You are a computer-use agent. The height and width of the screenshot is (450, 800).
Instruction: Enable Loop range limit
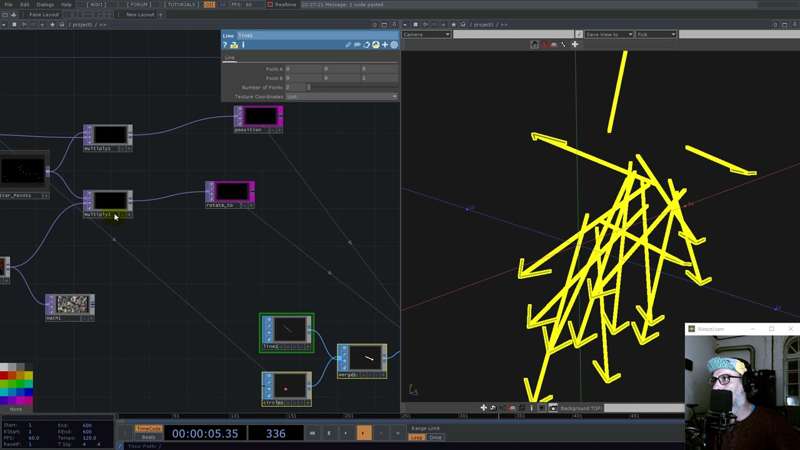pos(417,437)
